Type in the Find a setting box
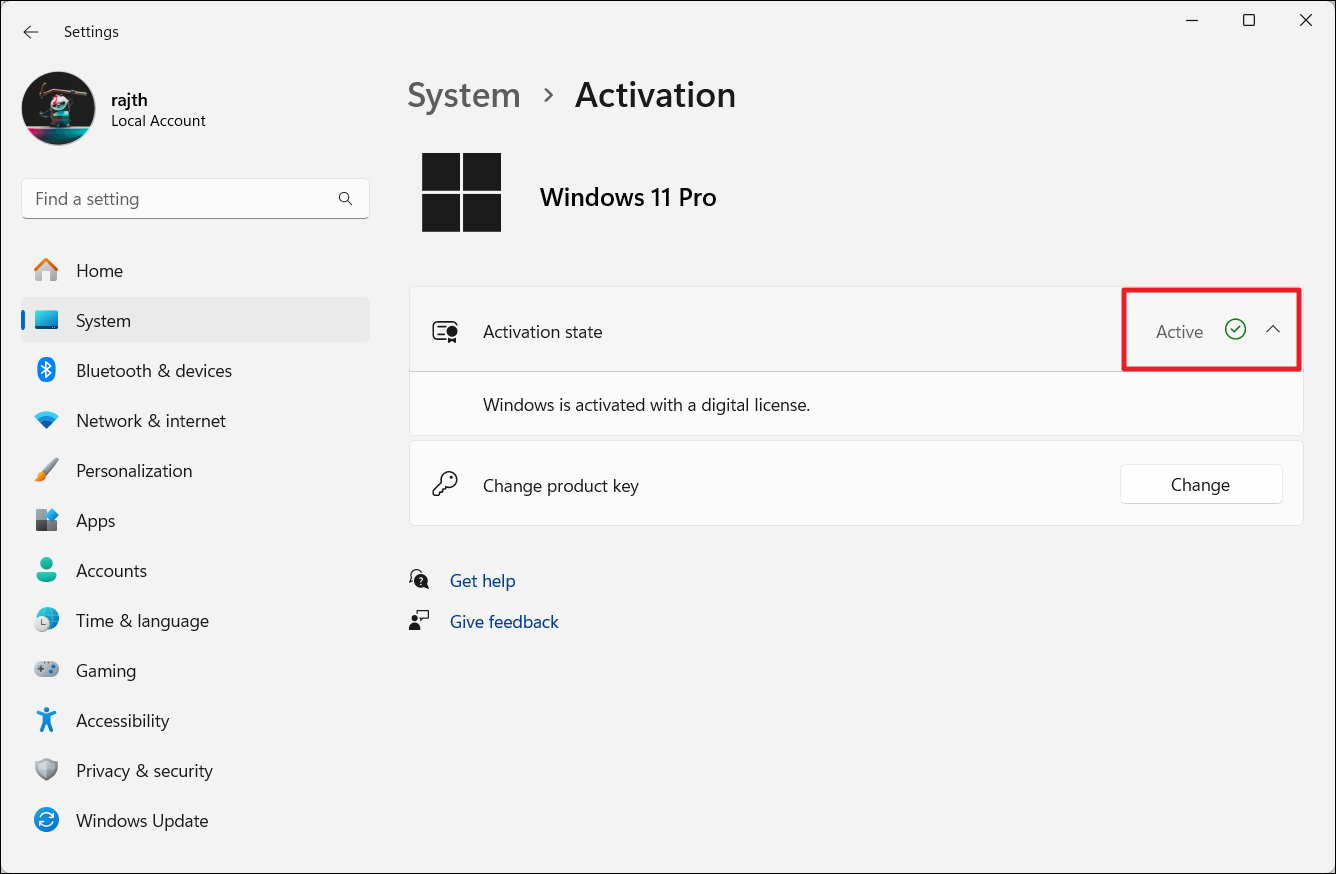The height and width of the screenshot is (874, 1336). [180, 199]
